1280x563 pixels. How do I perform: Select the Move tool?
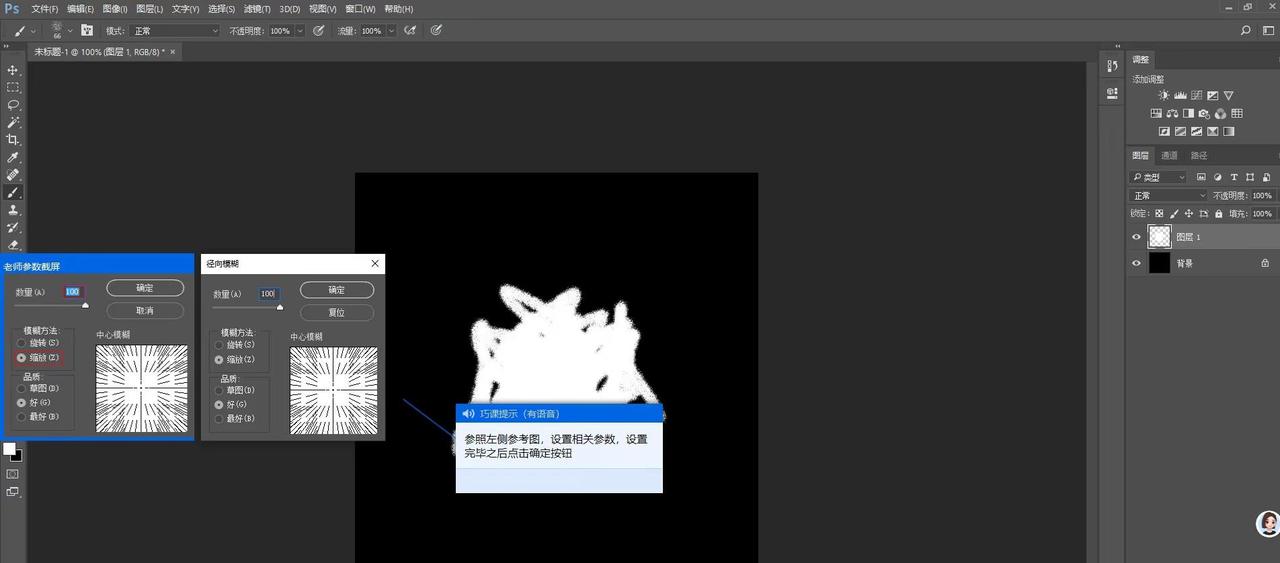click(13, 70)
